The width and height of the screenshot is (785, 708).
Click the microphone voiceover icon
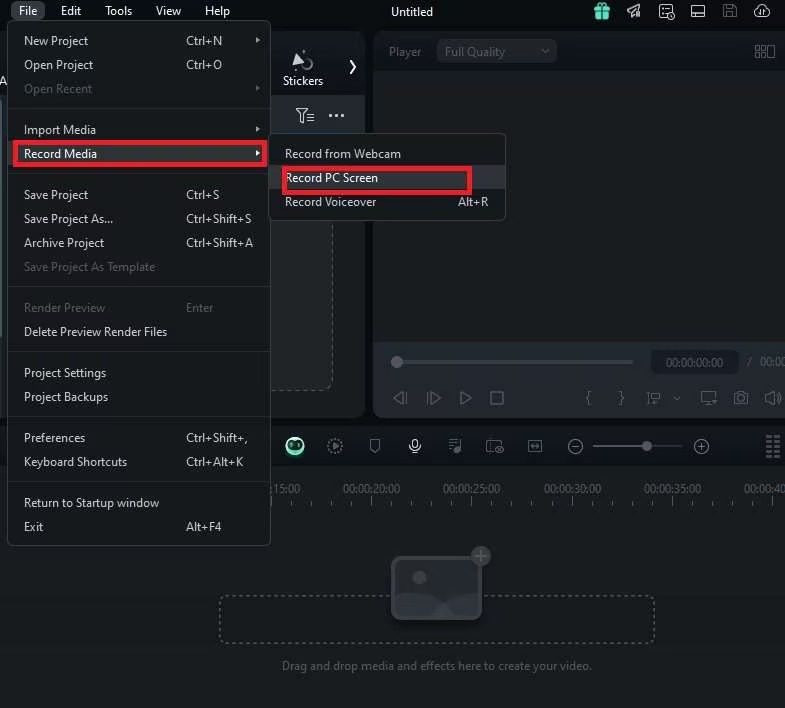tap(415, 446)
